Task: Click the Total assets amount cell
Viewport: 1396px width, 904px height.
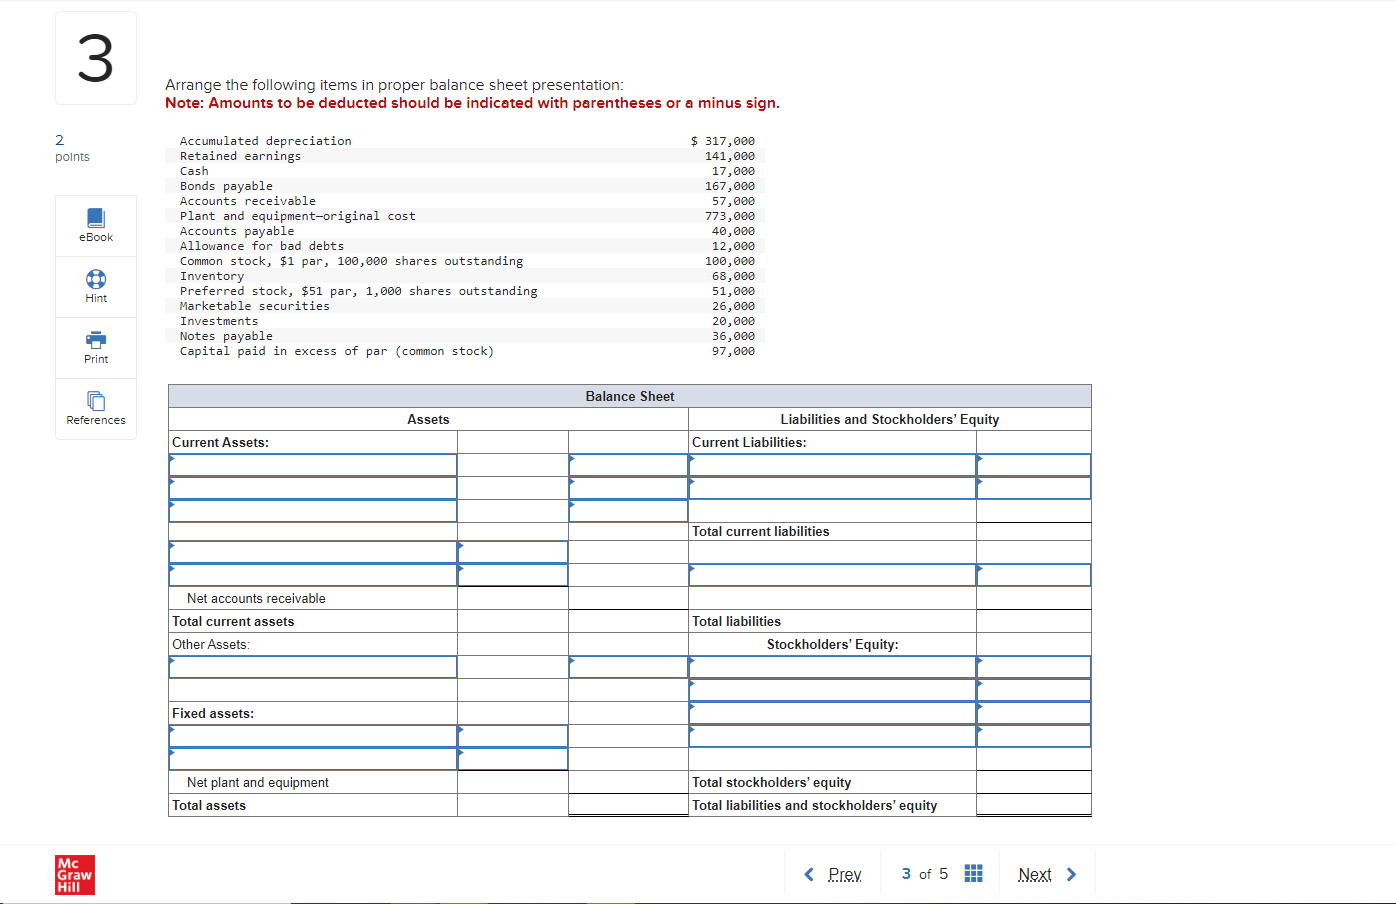Action: (628, 805)
